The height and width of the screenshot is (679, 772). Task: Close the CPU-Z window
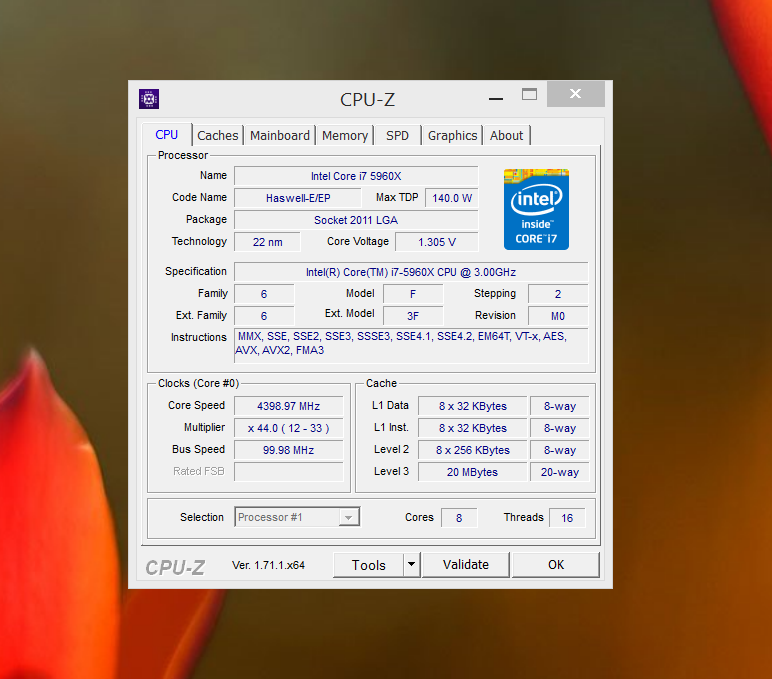click(x=576, y=94)
